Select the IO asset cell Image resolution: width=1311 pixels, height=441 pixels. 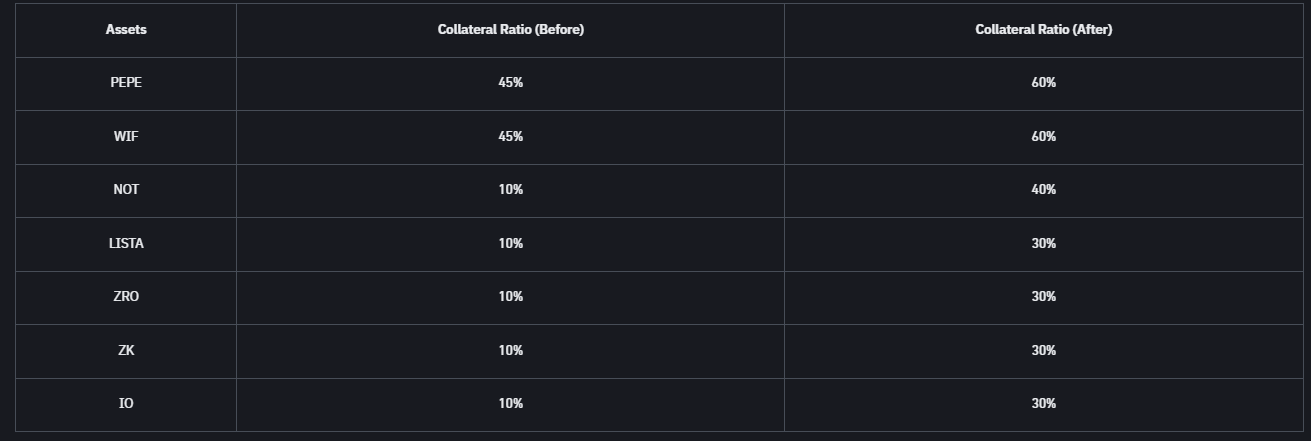point(126,404)
